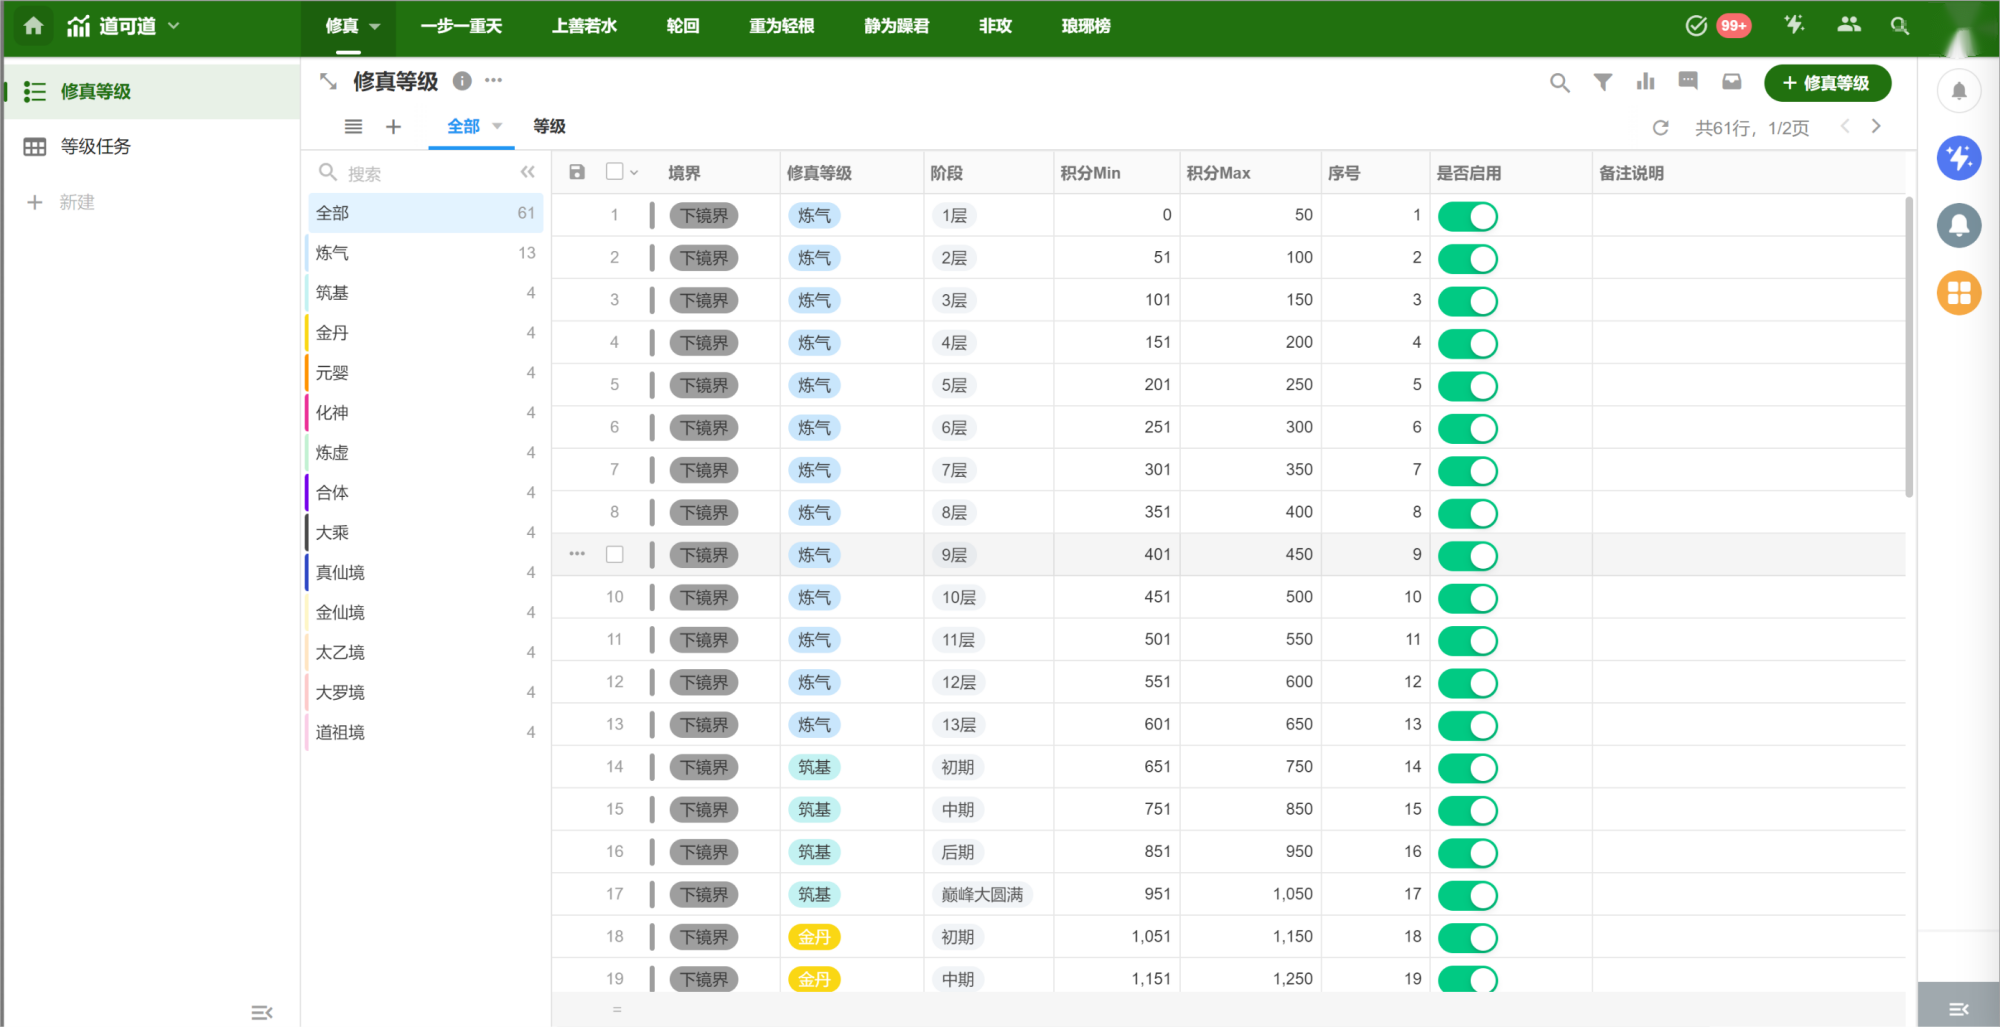Open the comments icon in toolbar
The width and height of the screenshot is (2000, 1028).
point(1688,82)
